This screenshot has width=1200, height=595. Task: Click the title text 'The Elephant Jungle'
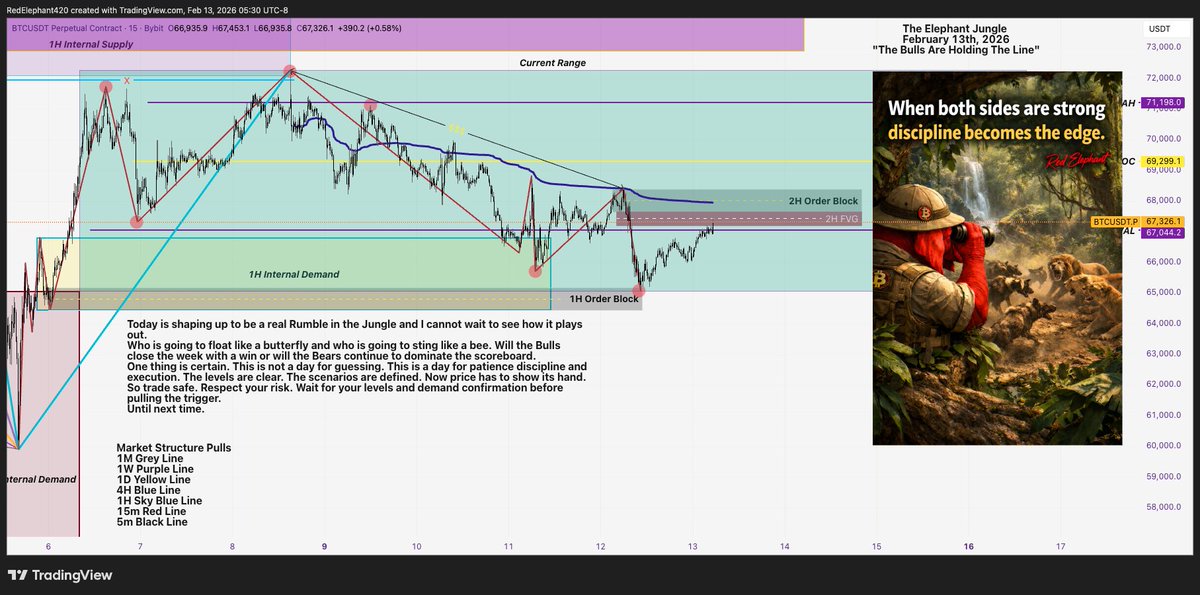[x=955, y=28]
